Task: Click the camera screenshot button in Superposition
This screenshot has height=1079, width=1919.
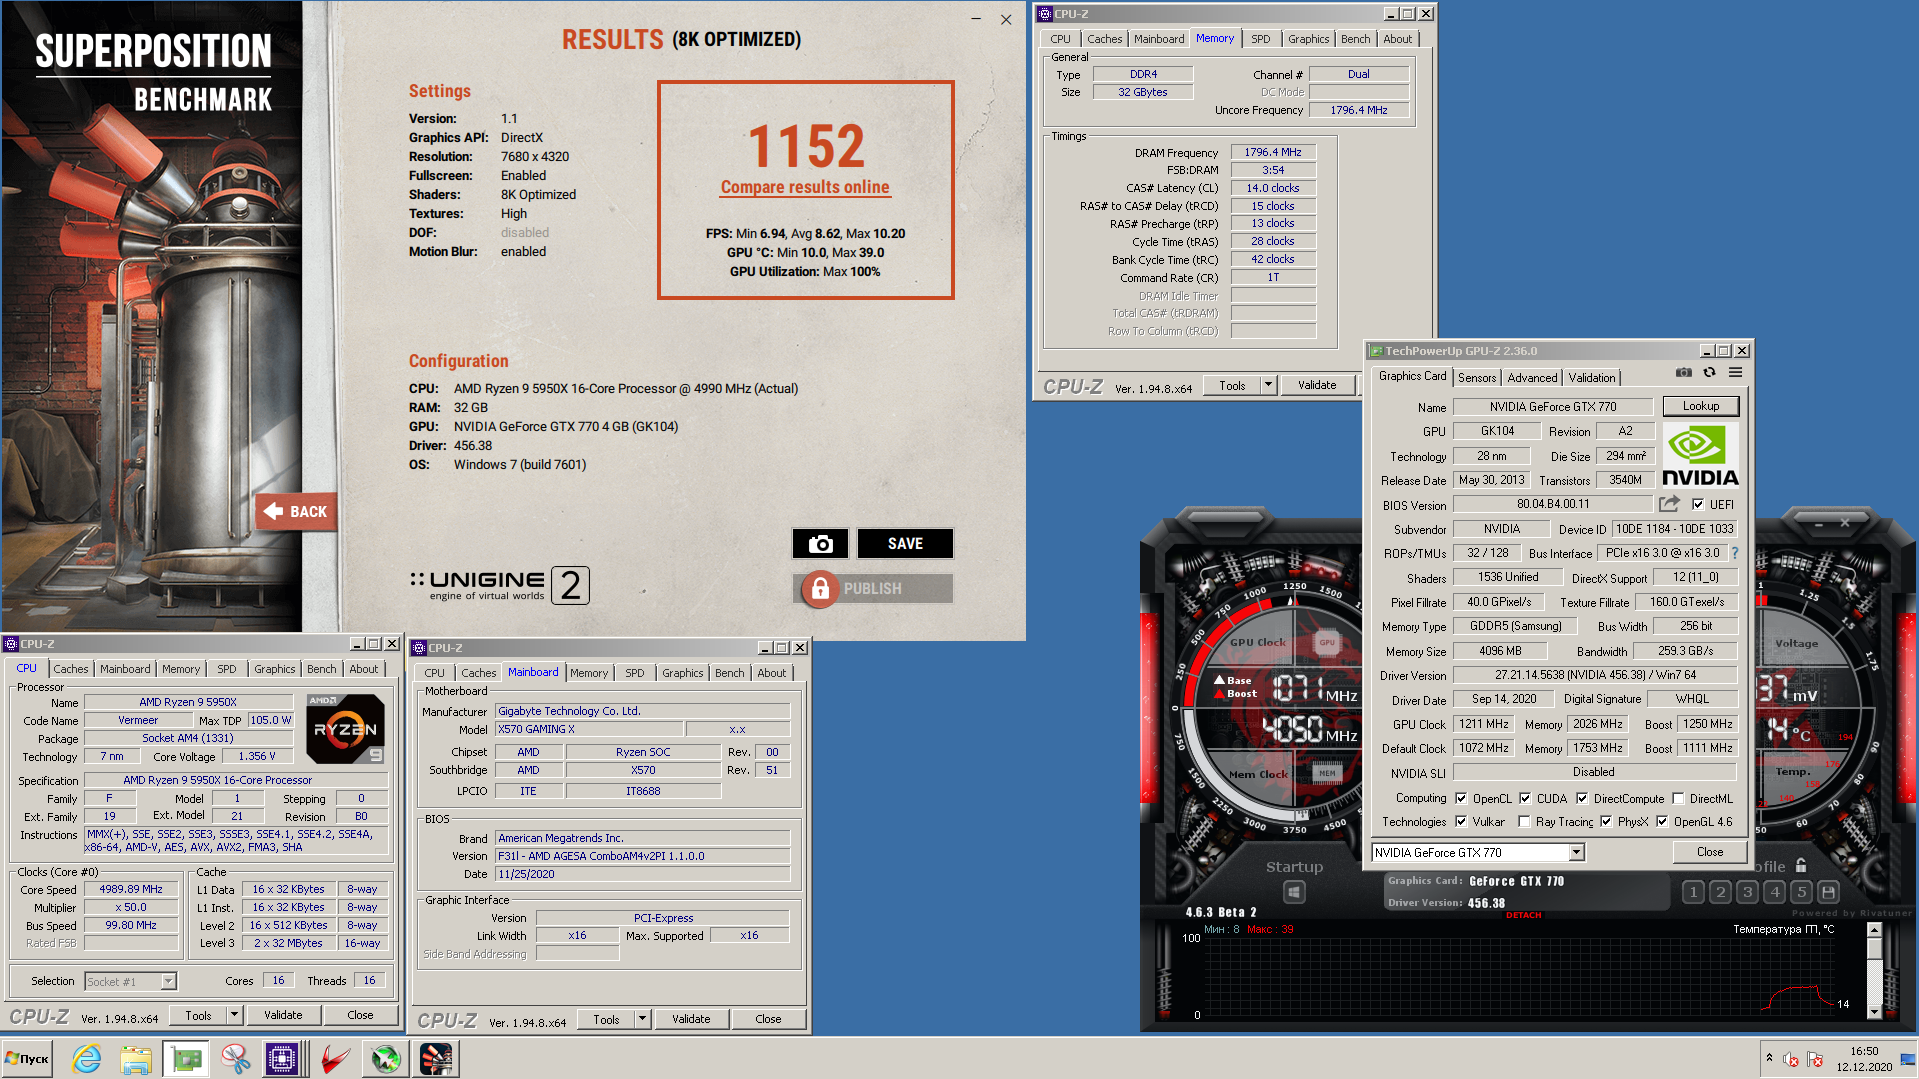Action: point(820,543)
